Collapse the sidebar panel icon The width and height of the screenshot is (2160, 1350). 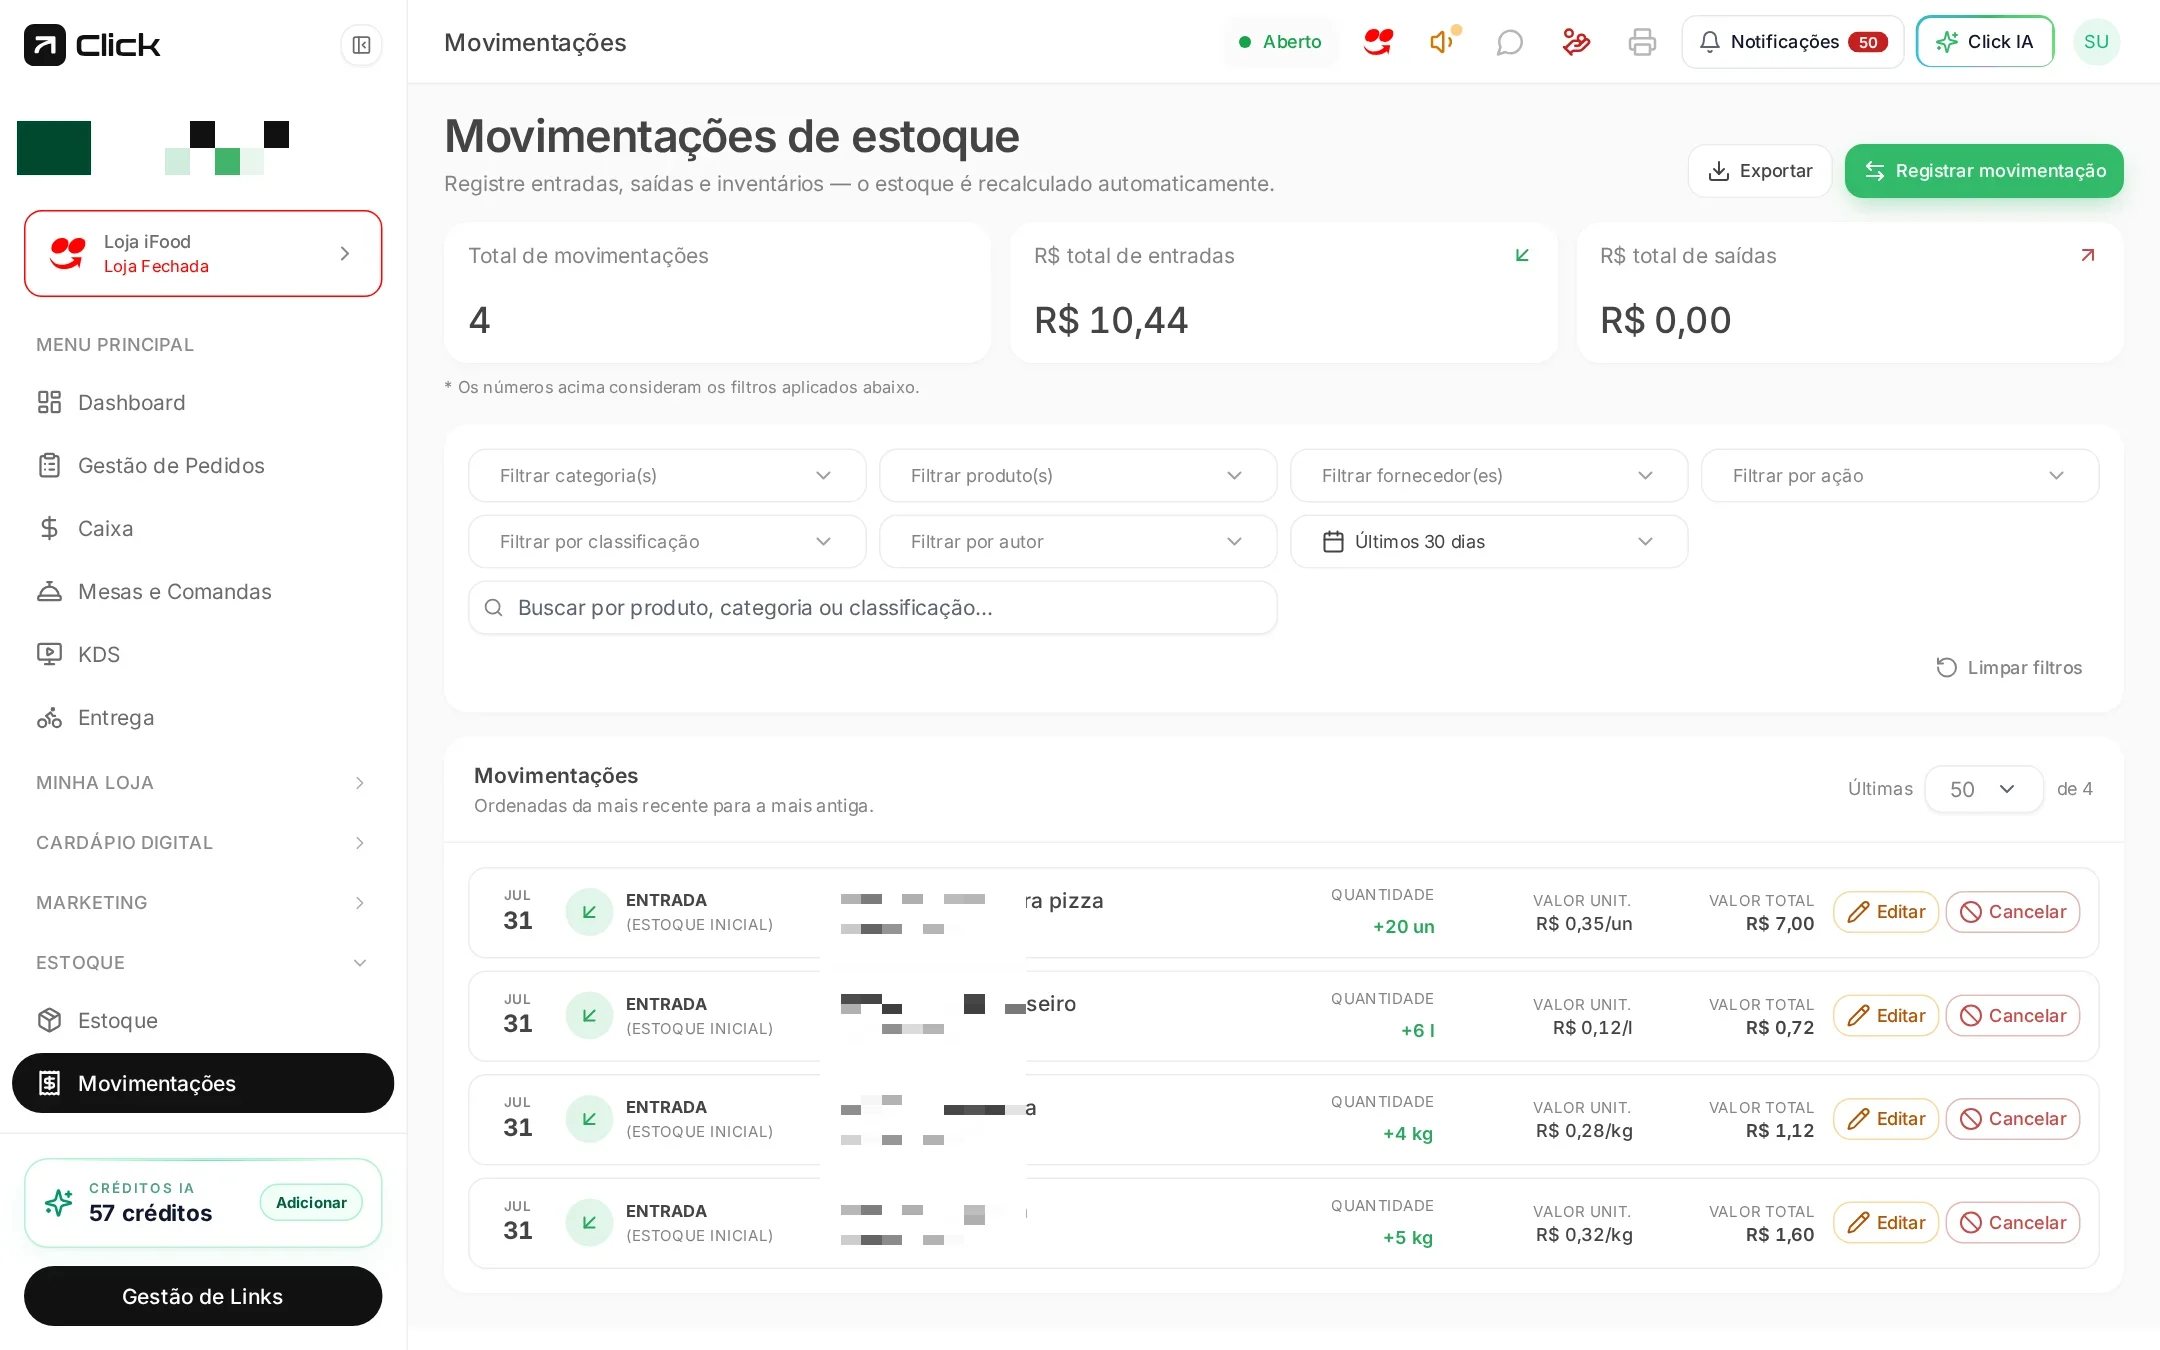click(361, 45)
